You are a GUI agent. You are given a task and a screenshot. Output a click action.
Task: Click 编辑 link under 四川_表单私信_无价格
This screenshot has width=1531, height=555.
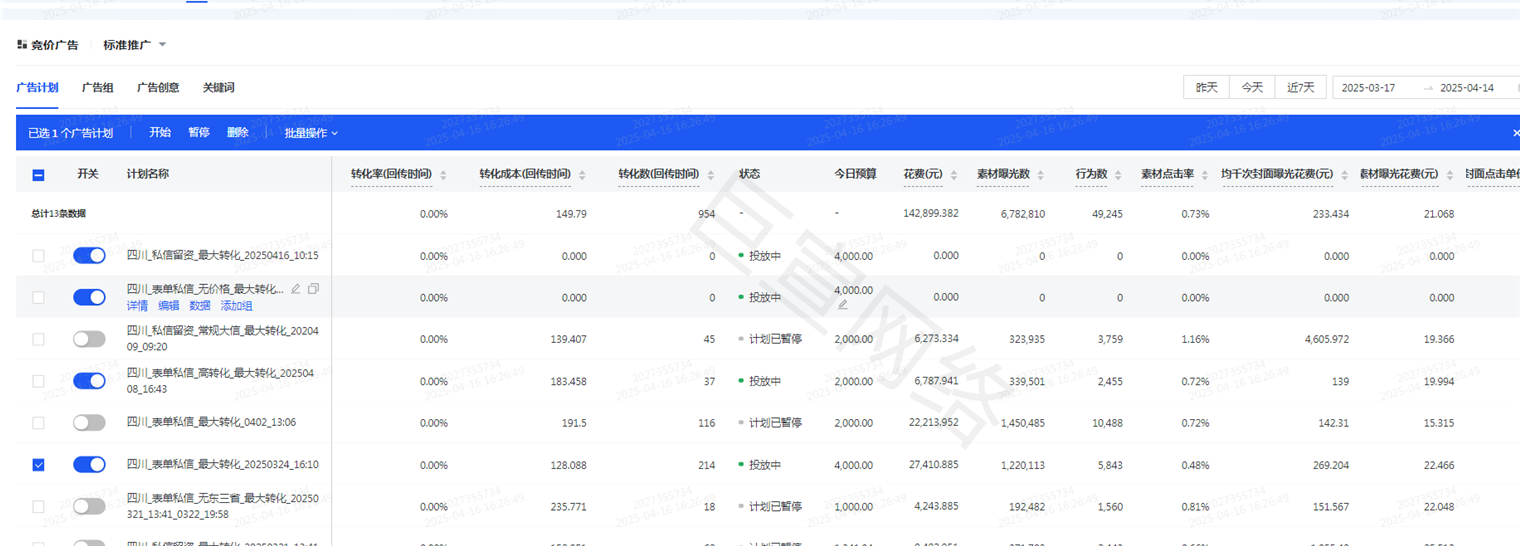[x=168, y=306]
